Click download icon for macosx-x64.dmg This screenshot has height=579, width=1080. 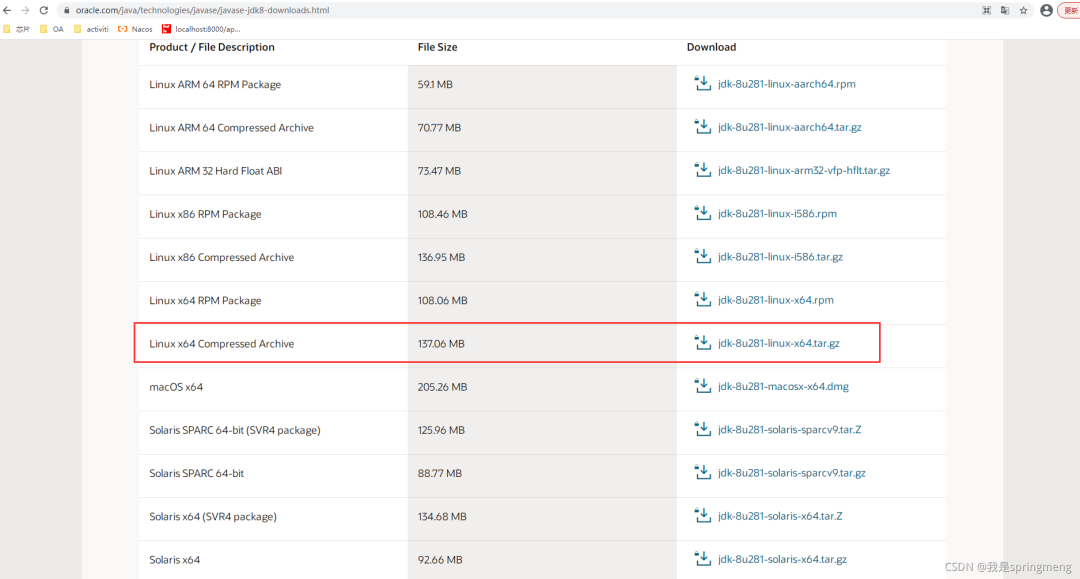(703, 386)
